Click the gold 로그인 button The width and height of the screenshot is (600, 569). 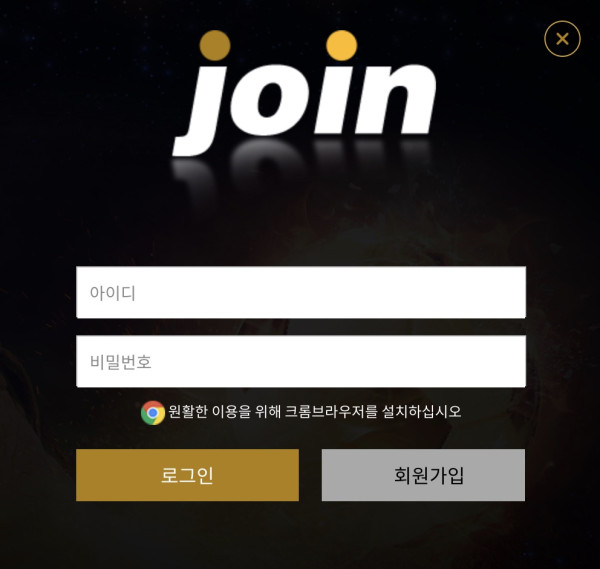coord(188,475)
